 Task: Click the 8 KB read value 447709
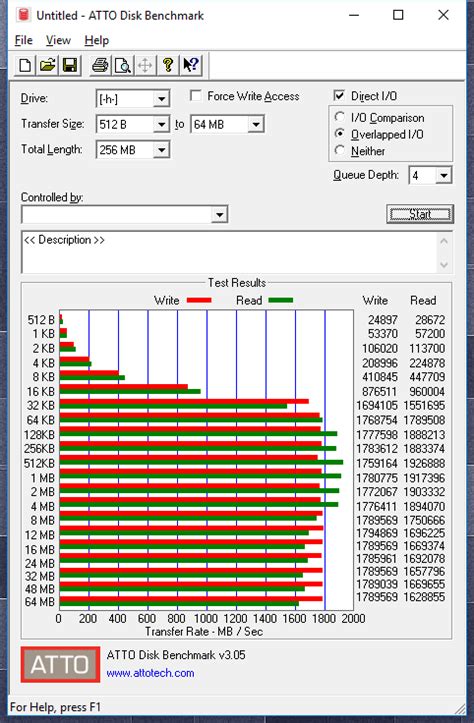point(427,377)
